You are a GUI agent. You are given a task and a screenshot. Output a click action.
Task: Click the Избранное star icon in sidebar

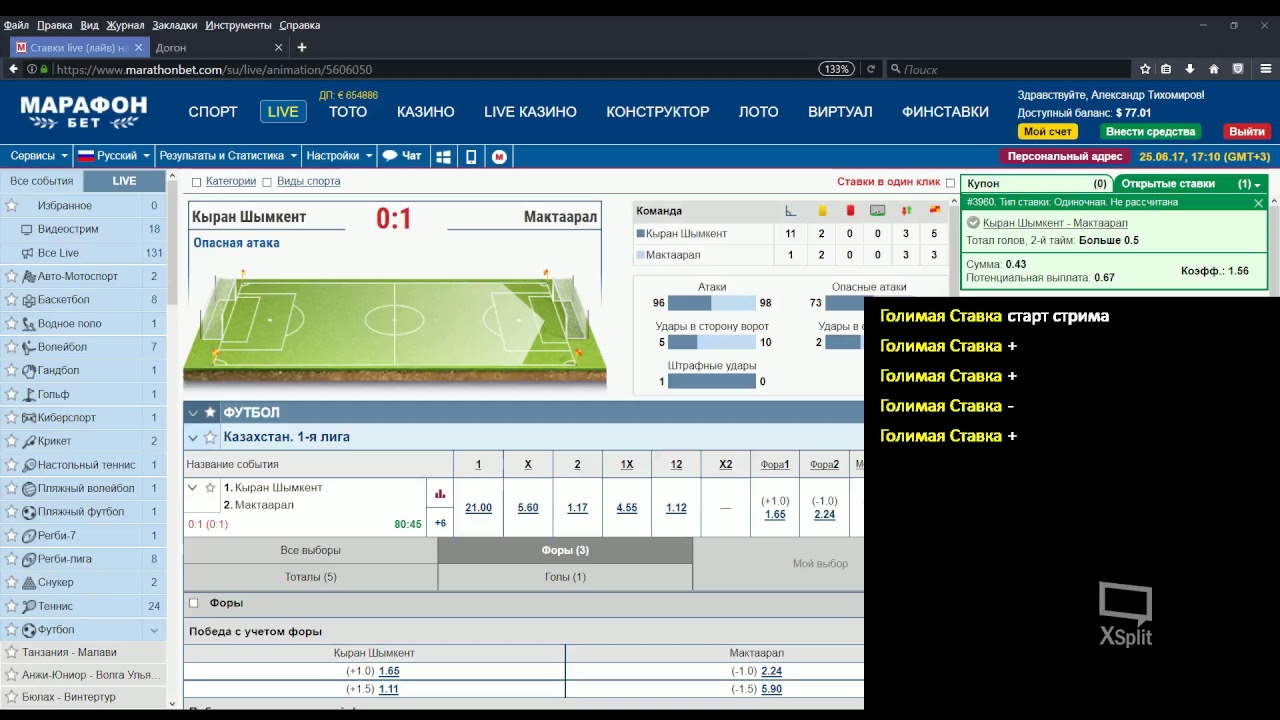coord(12,205)
